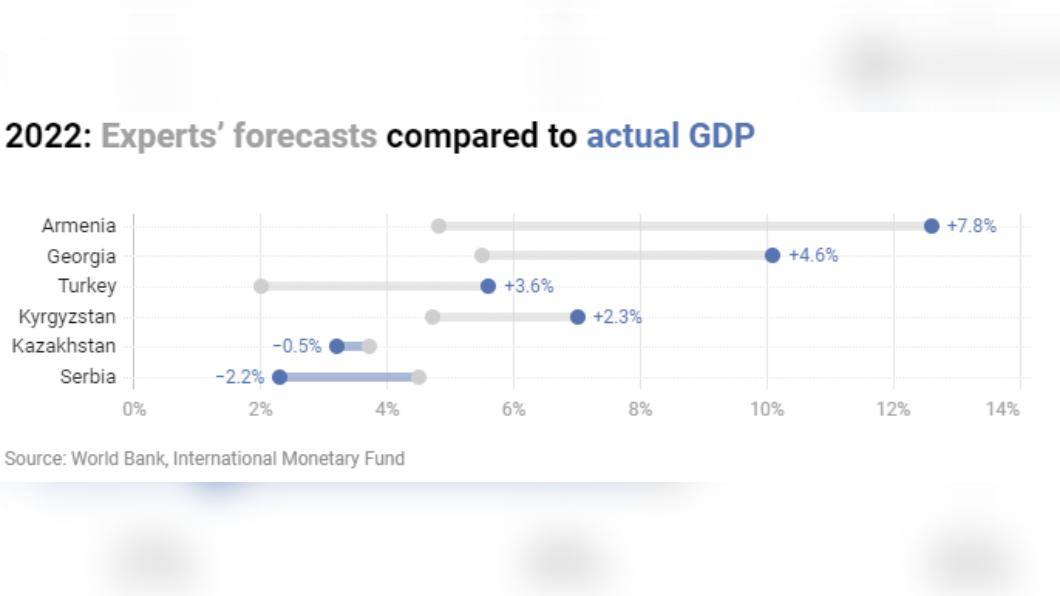Click Armenia's blue actual GDP dot
The width and height of the screenshot is (1060, 596).
click(x=931, y=226)
